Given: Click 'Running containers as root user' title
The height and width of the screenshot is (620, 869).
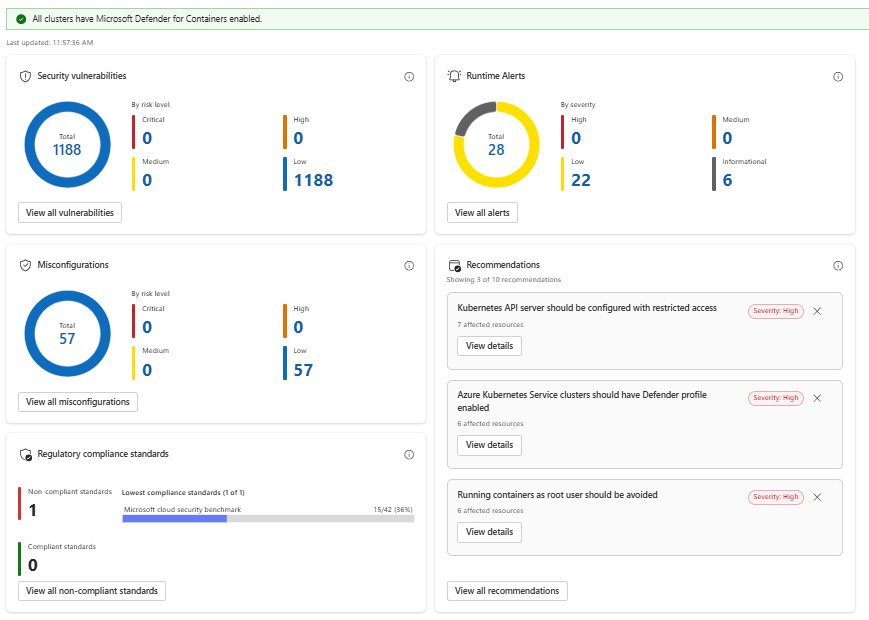Looking at the screenshot, I should coord(558,495).
